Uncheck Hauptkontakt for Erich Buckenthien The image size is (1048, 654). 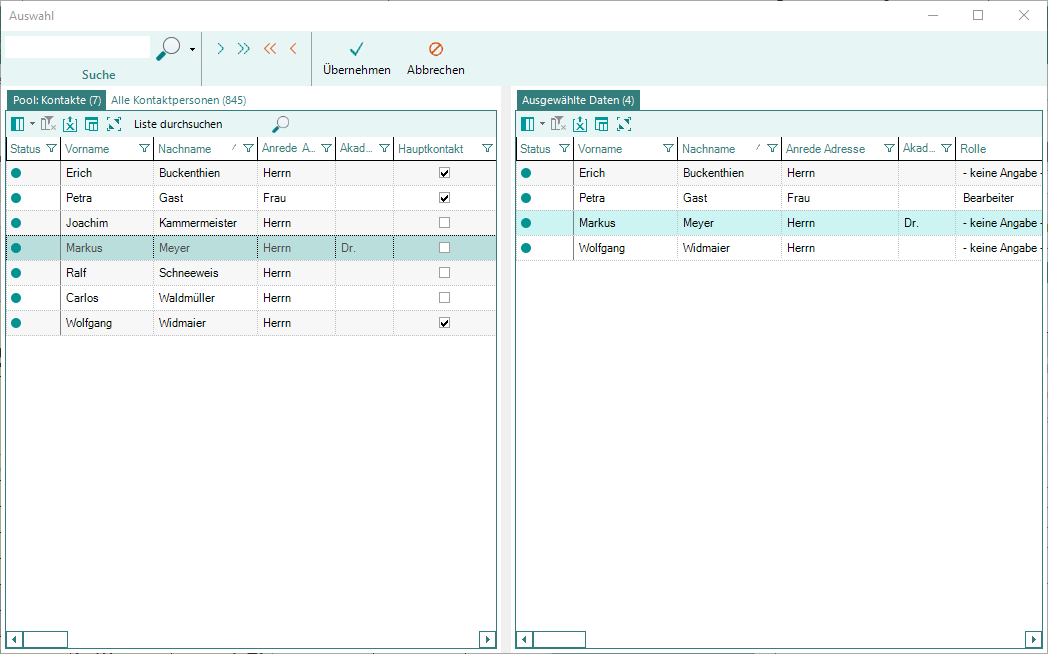point(444,173)
